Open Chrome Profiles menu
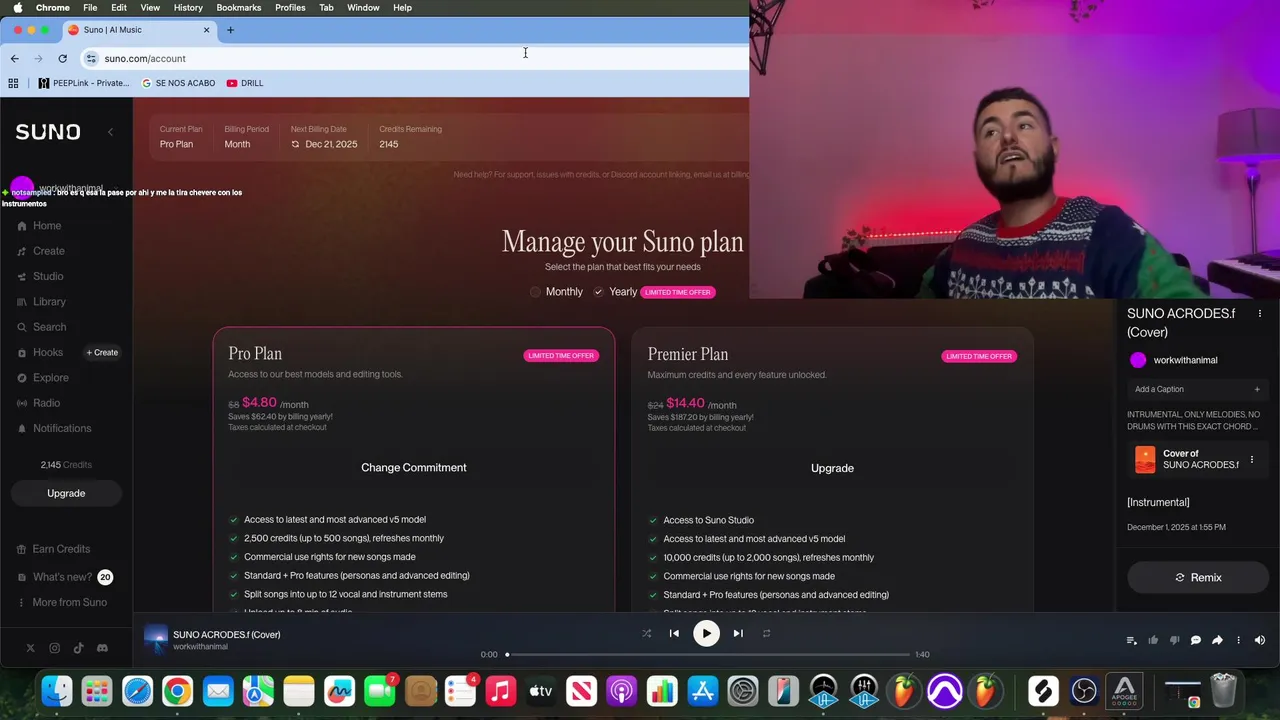This screenshot has height=720, width=1280. [290, 7]
